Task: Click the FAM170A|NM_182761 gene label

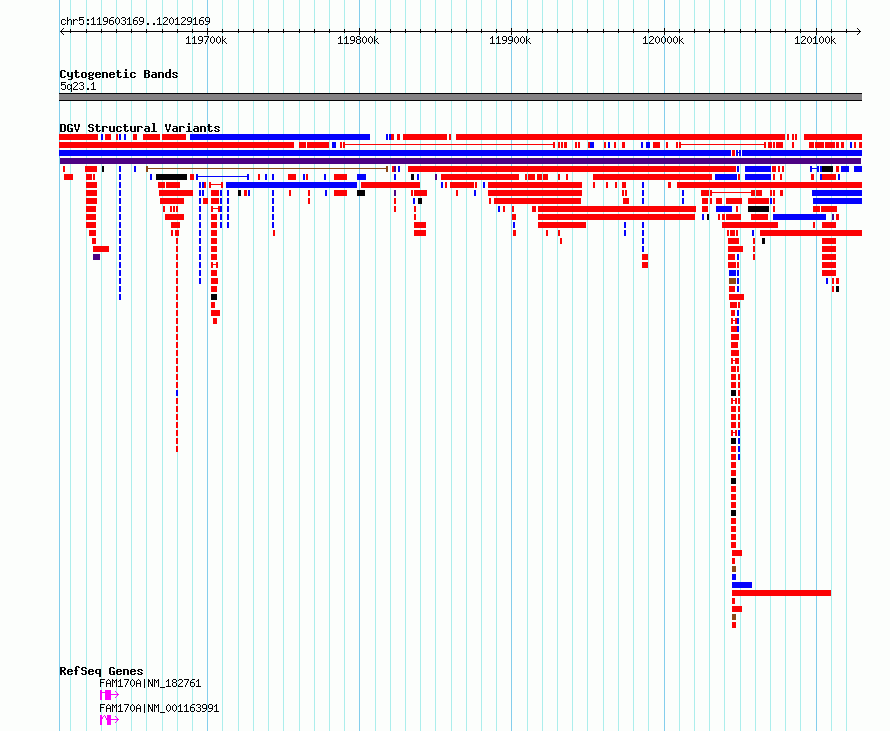Action: [x=150, y=683]
